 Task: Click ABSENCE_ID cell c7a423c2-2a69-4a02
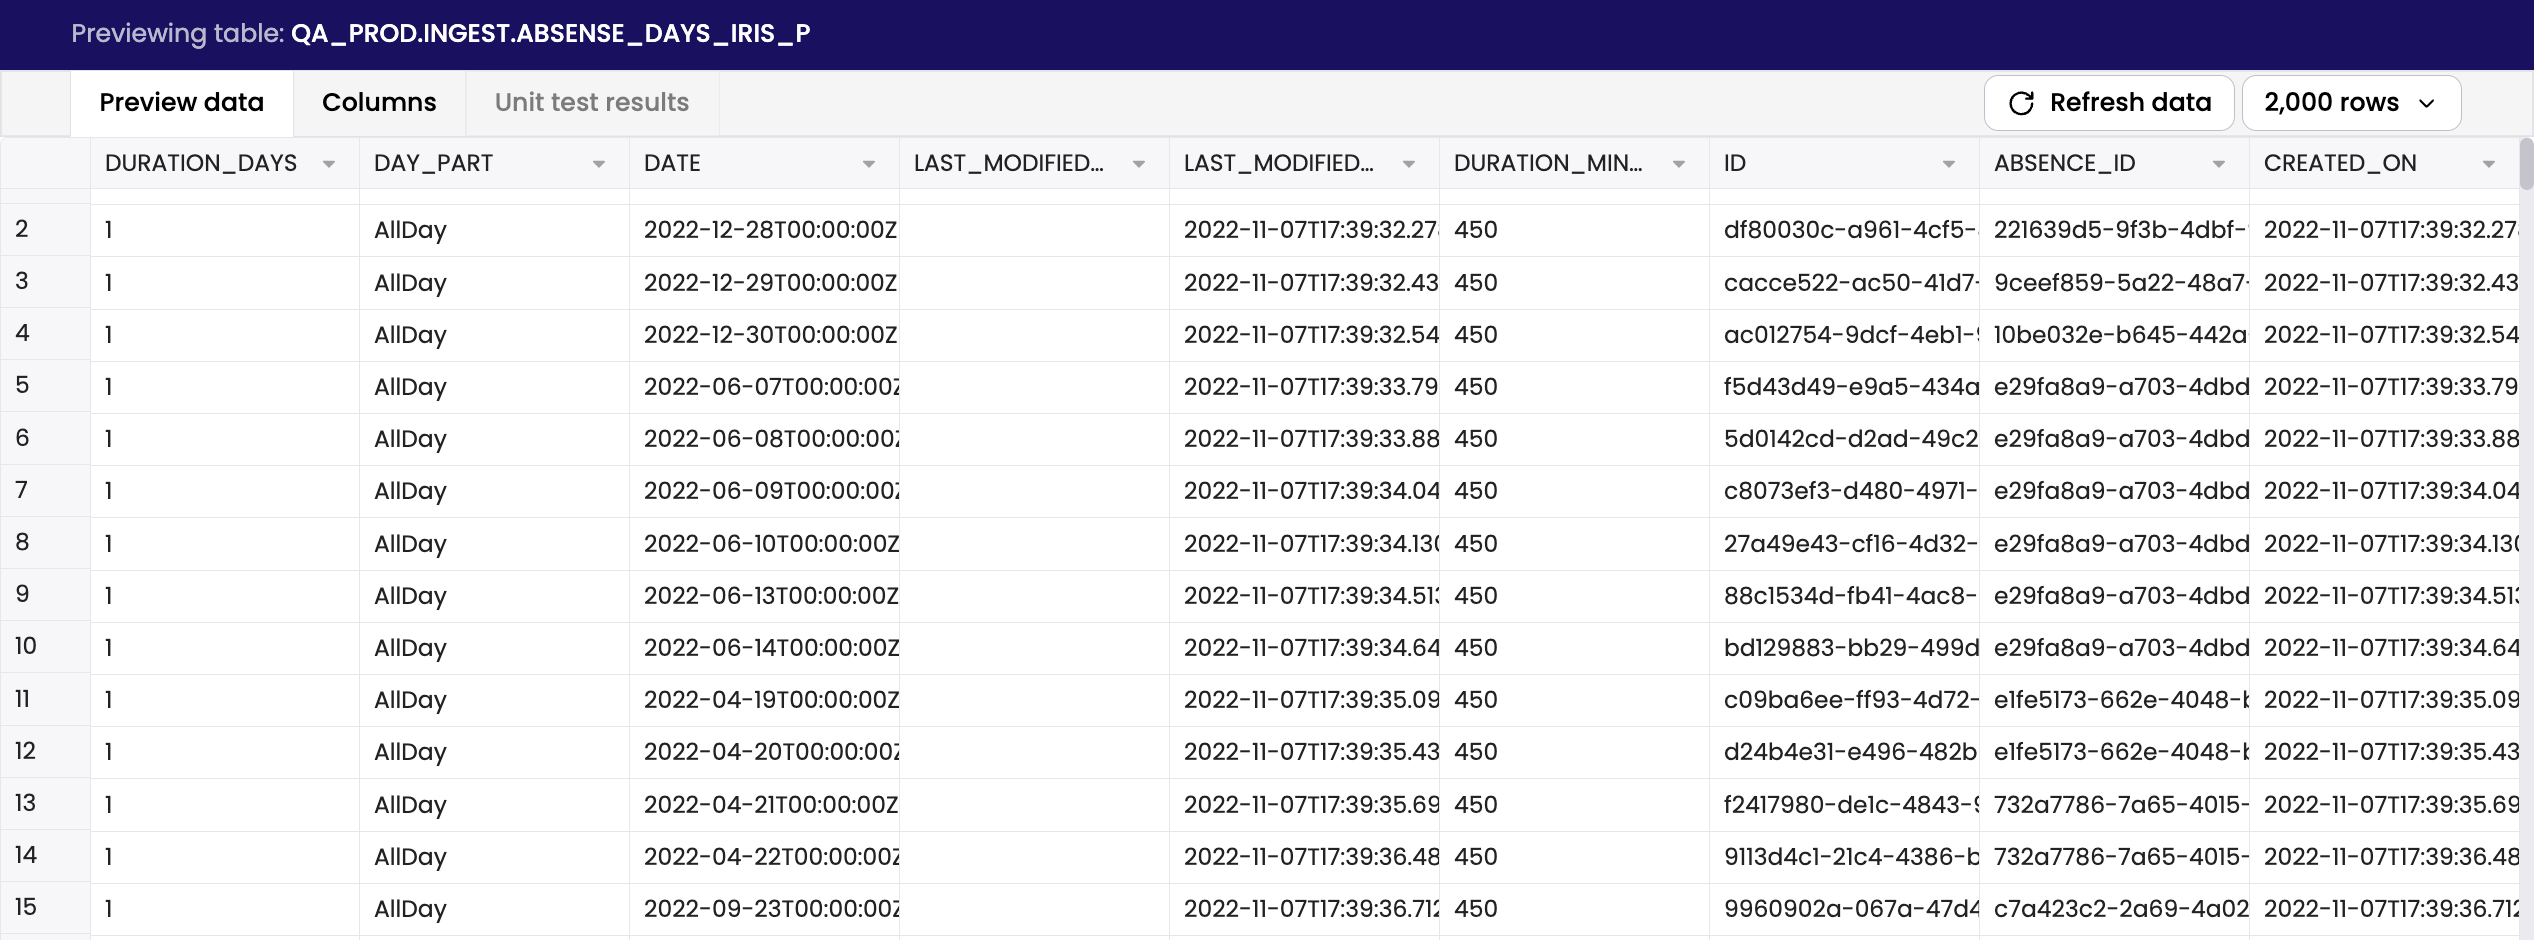point(2115,909)
